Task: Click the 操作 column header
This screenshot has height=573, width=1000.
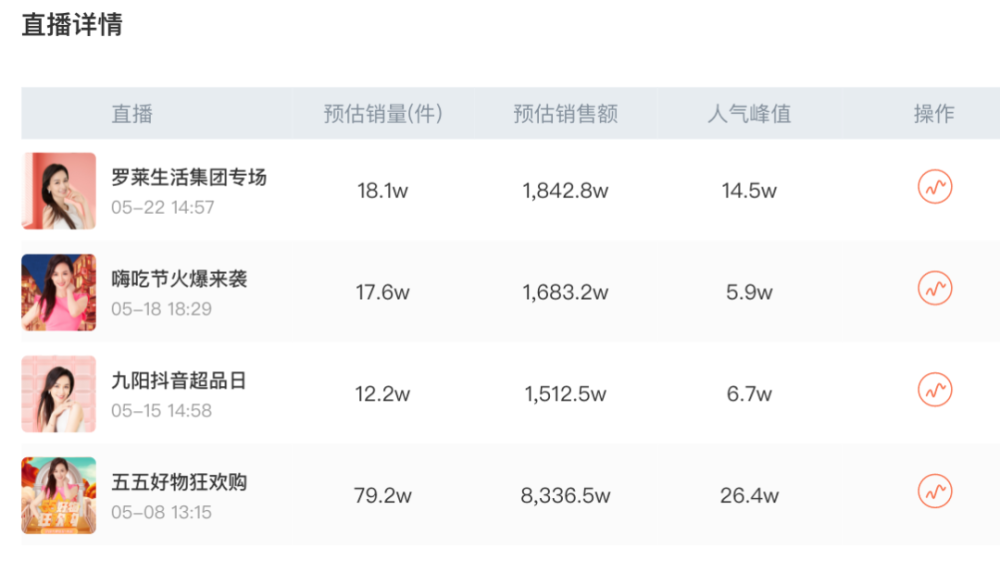Action: tap(934, 114)
